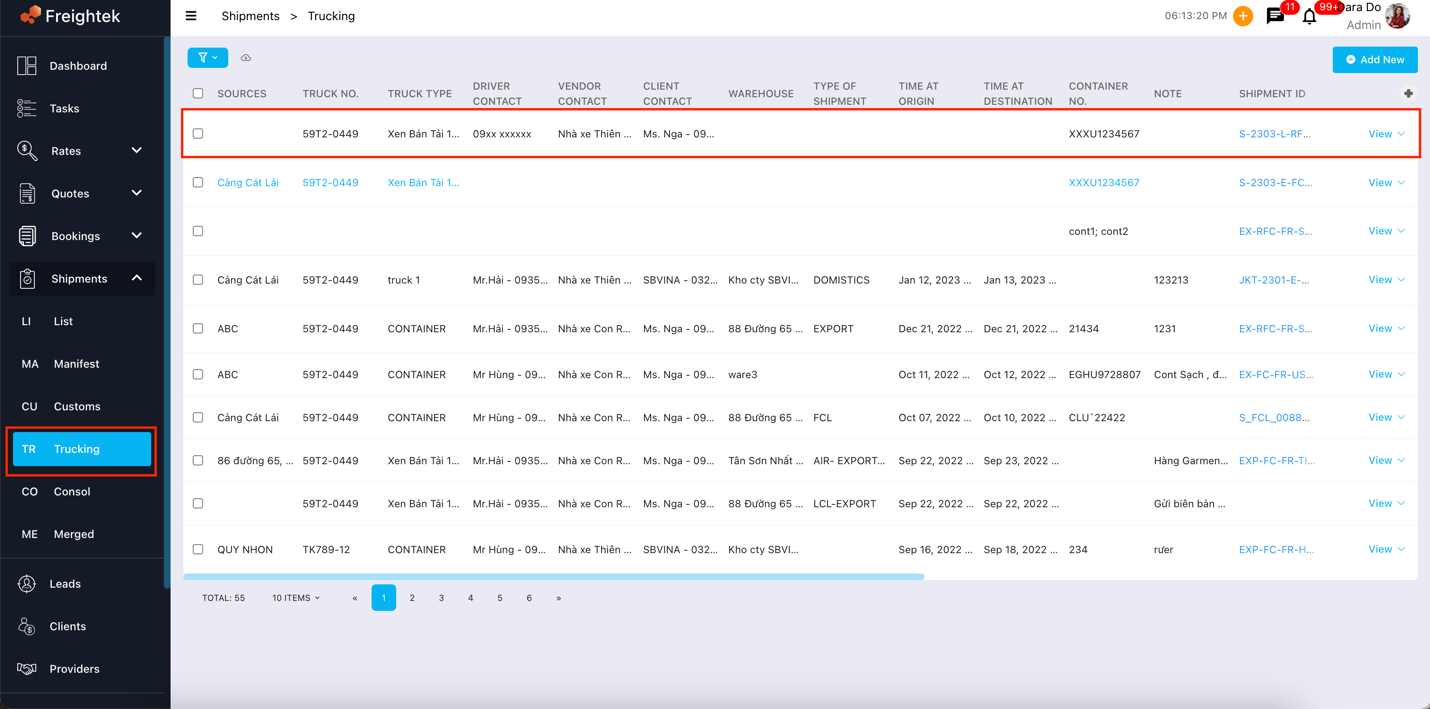Go to page 6
This screenshot has width=1430, height=709.
point(529,598)
